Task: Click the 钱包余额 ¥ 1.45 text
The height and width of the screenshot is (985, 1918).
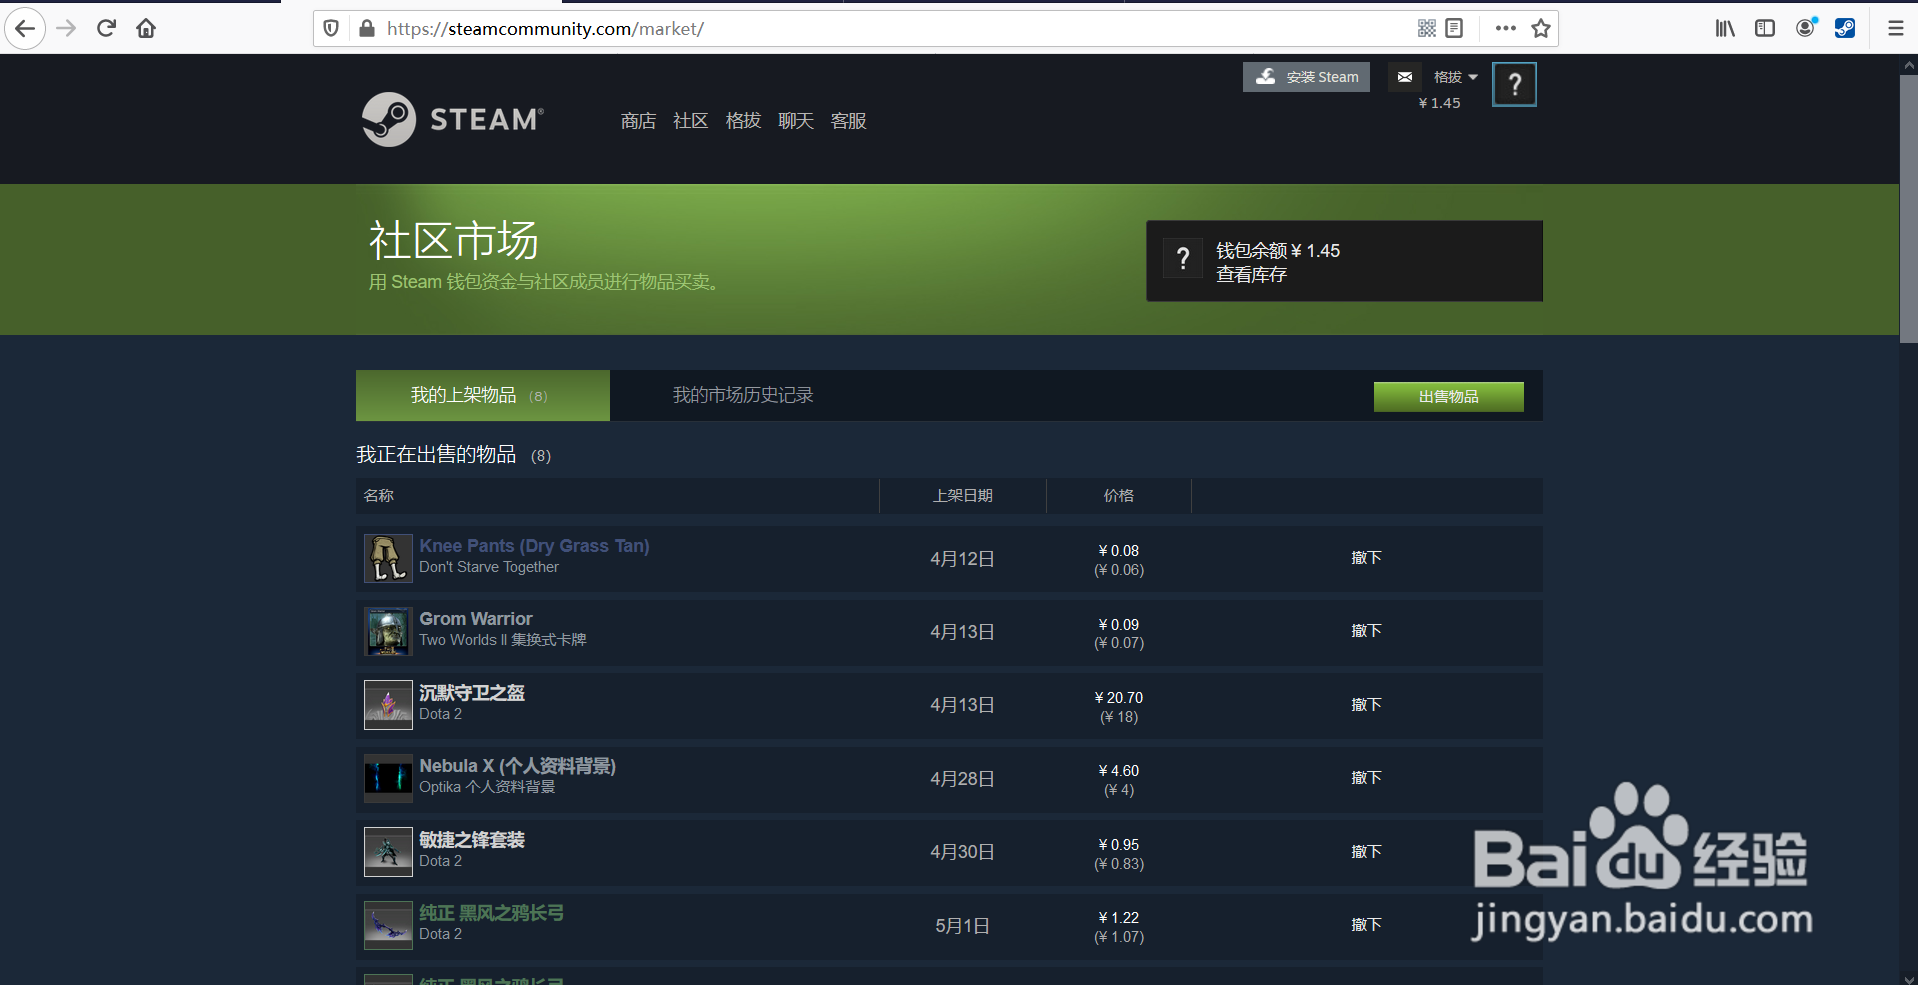Action: click(x=1278, y=251)
